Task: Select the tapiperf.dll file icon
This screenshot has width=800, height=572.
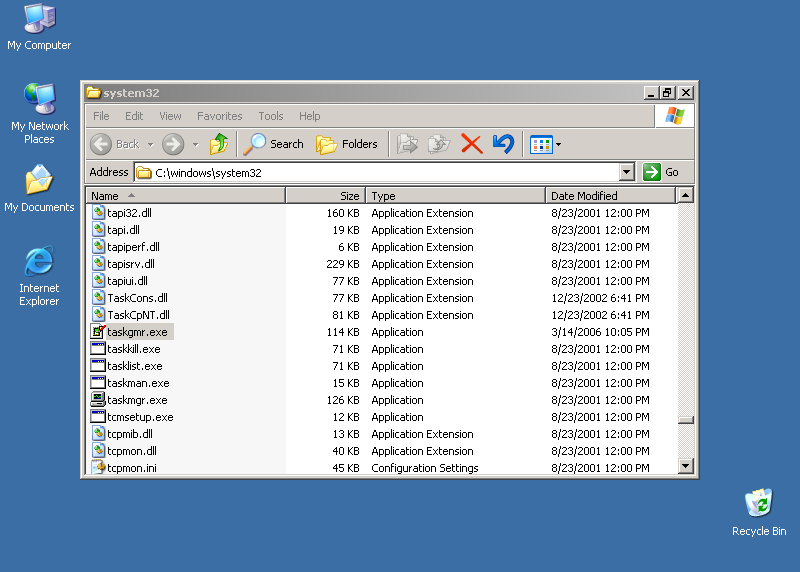Action: pyautogui.click(x=98, y=246)
